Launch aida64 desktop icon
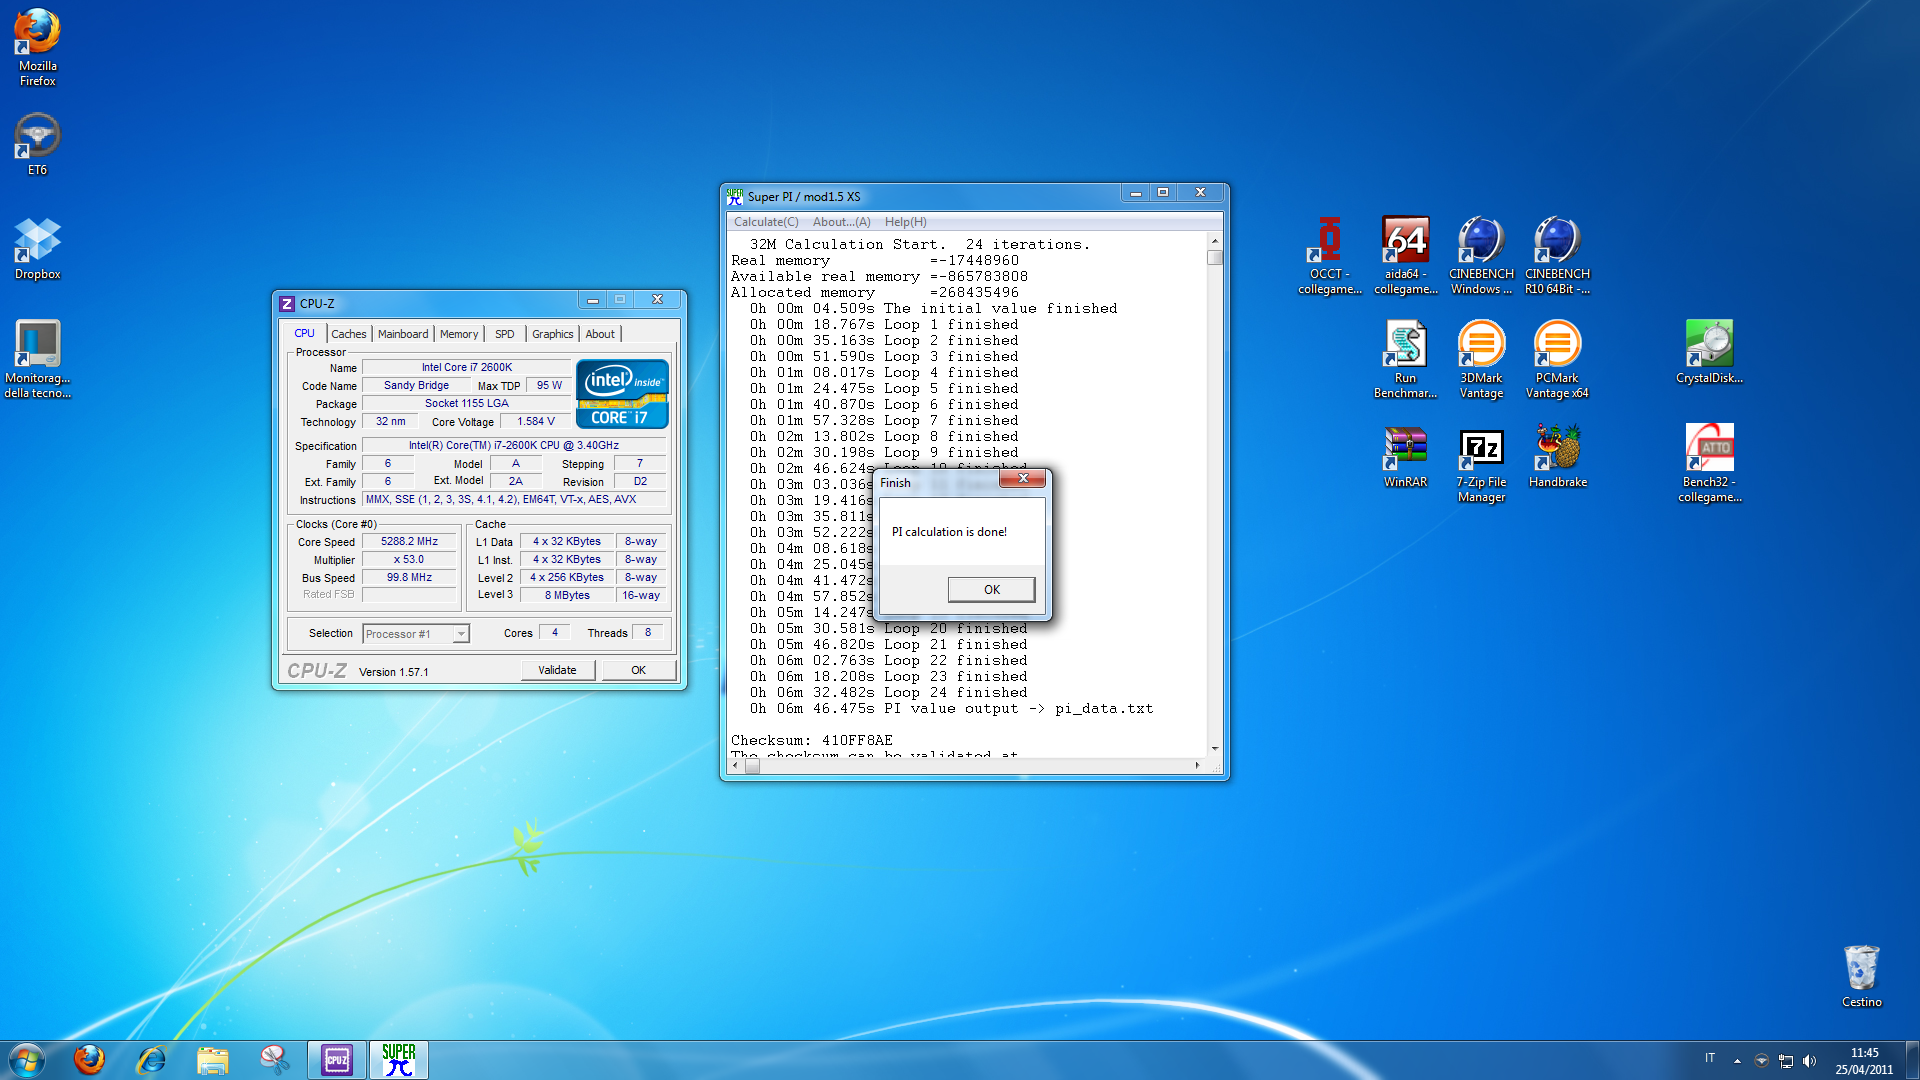This screenshot has height=1080, width=1920. [1405, 242]
